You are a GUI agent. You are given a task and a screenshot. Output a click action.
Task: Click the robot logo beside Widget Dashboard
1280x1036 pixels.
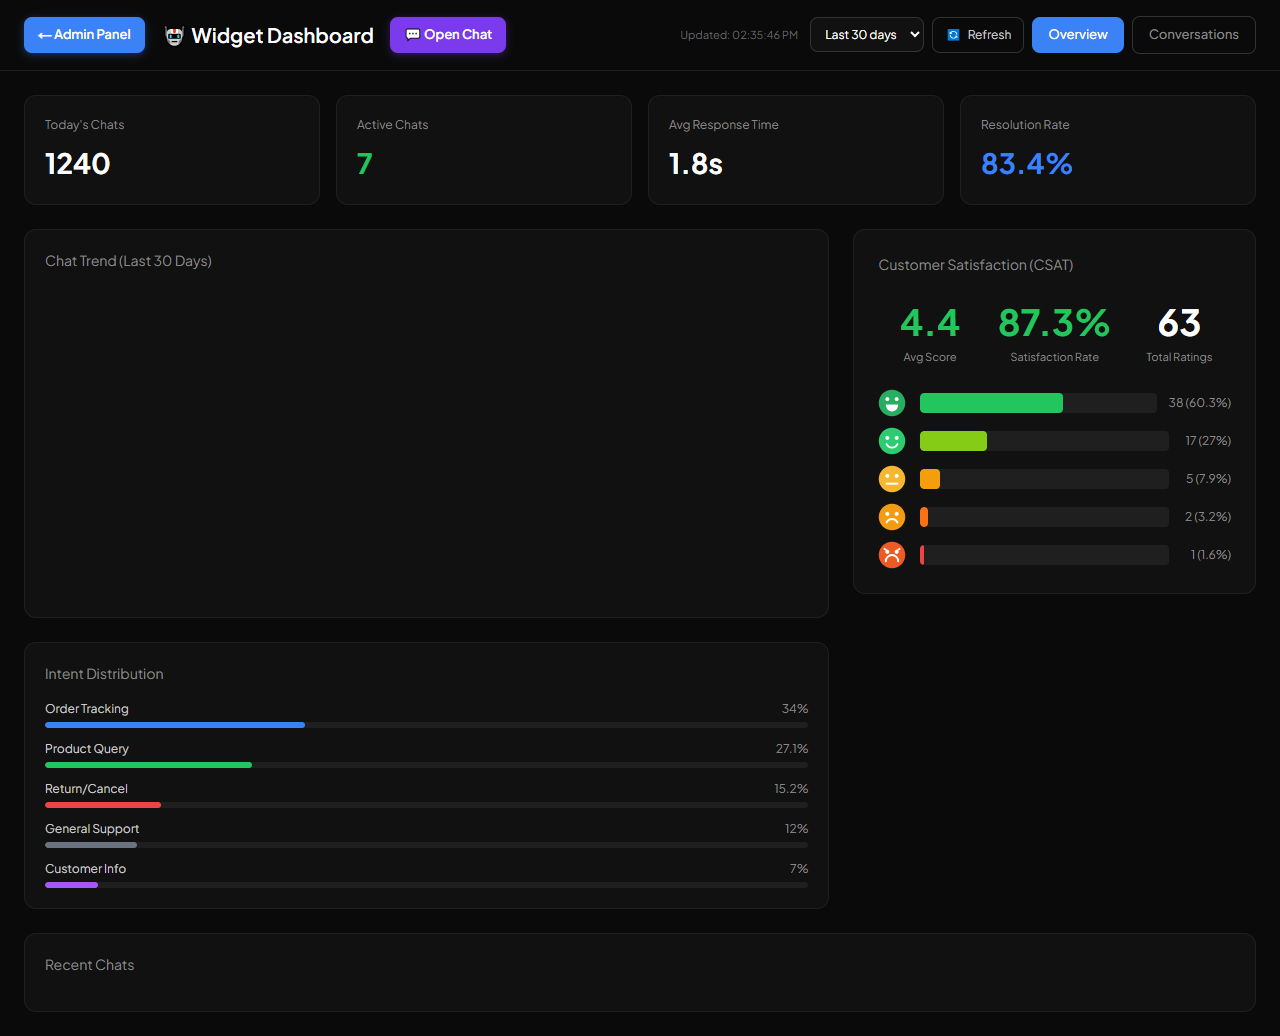(175, 36)
